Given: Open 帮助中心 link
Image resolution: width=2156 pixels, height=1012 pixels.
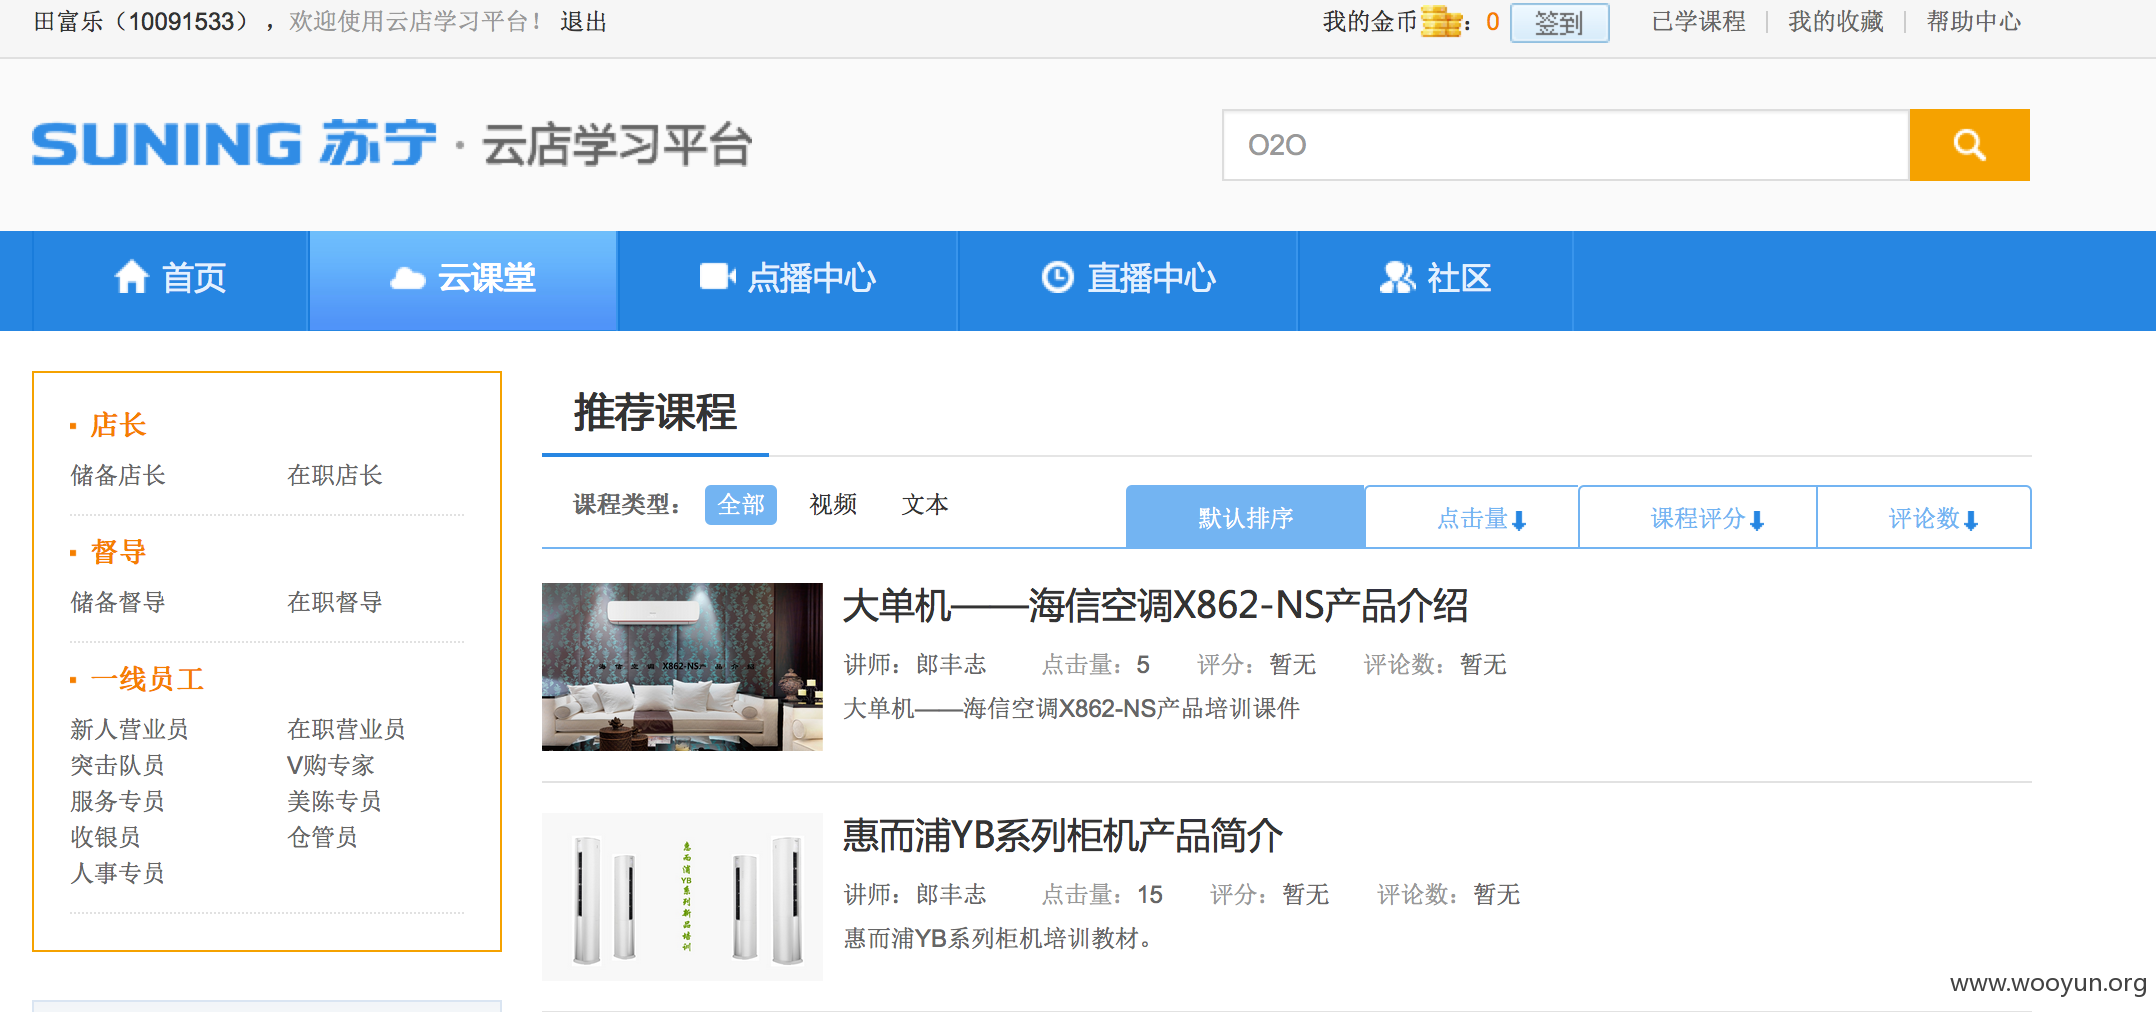Looking at the screenshot, I should tap(1973, 21).
